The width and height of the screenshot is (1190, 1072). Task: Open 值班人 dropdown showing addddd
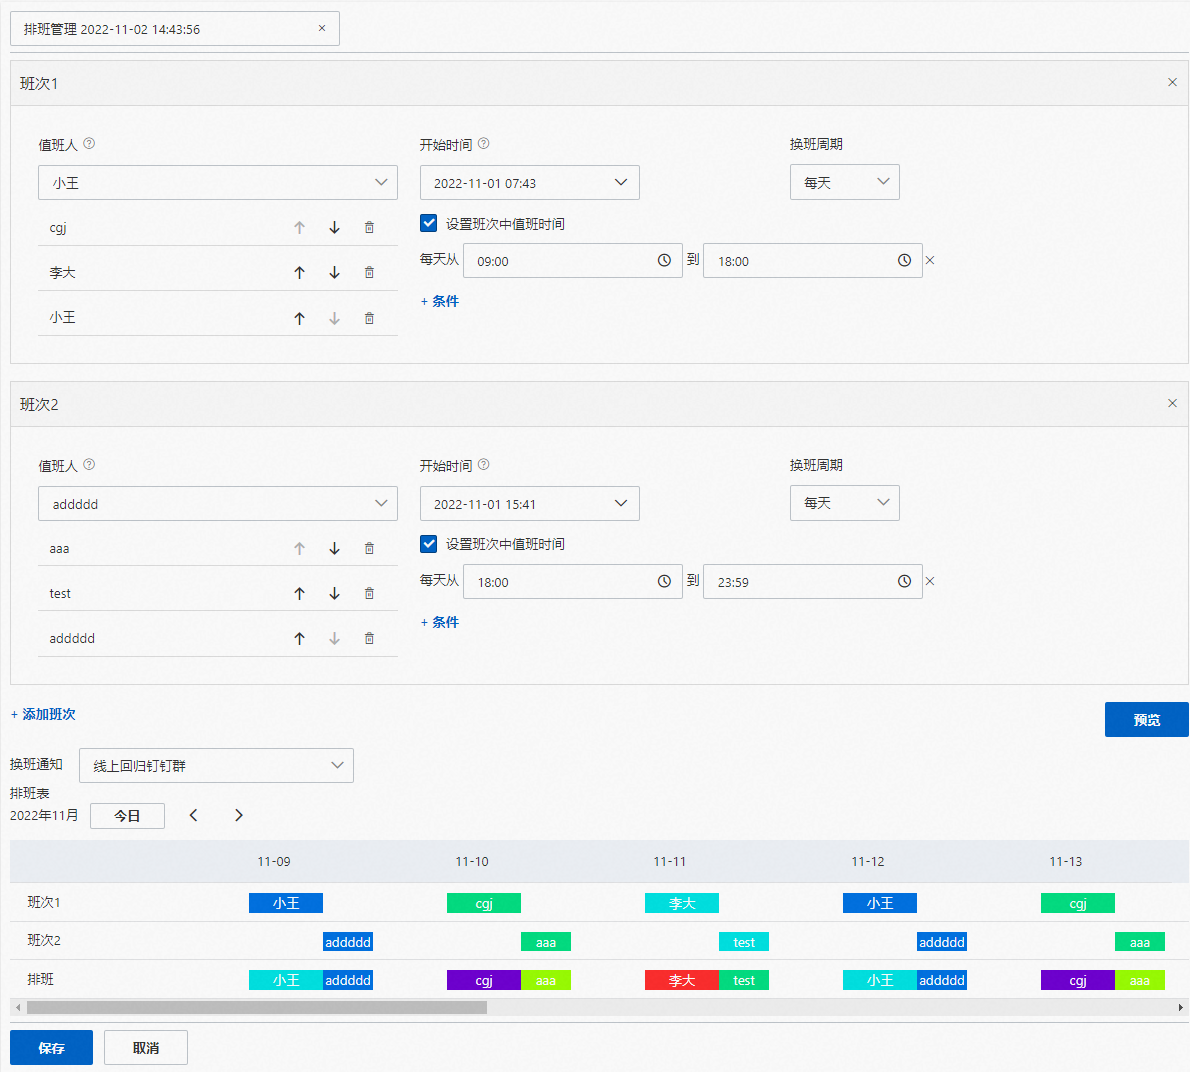pyautogui.click(x=218, y=504)
